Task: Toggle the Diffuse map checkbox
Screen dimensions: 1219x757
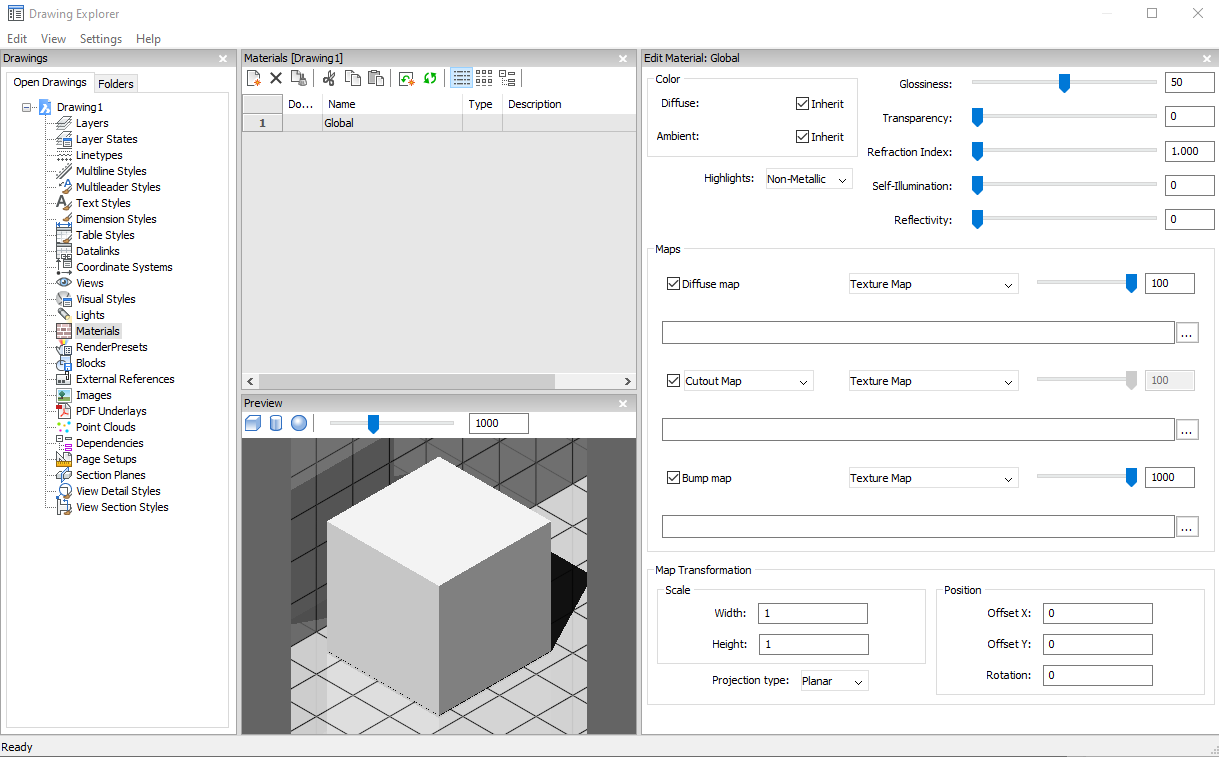Action: coord(673,284)
